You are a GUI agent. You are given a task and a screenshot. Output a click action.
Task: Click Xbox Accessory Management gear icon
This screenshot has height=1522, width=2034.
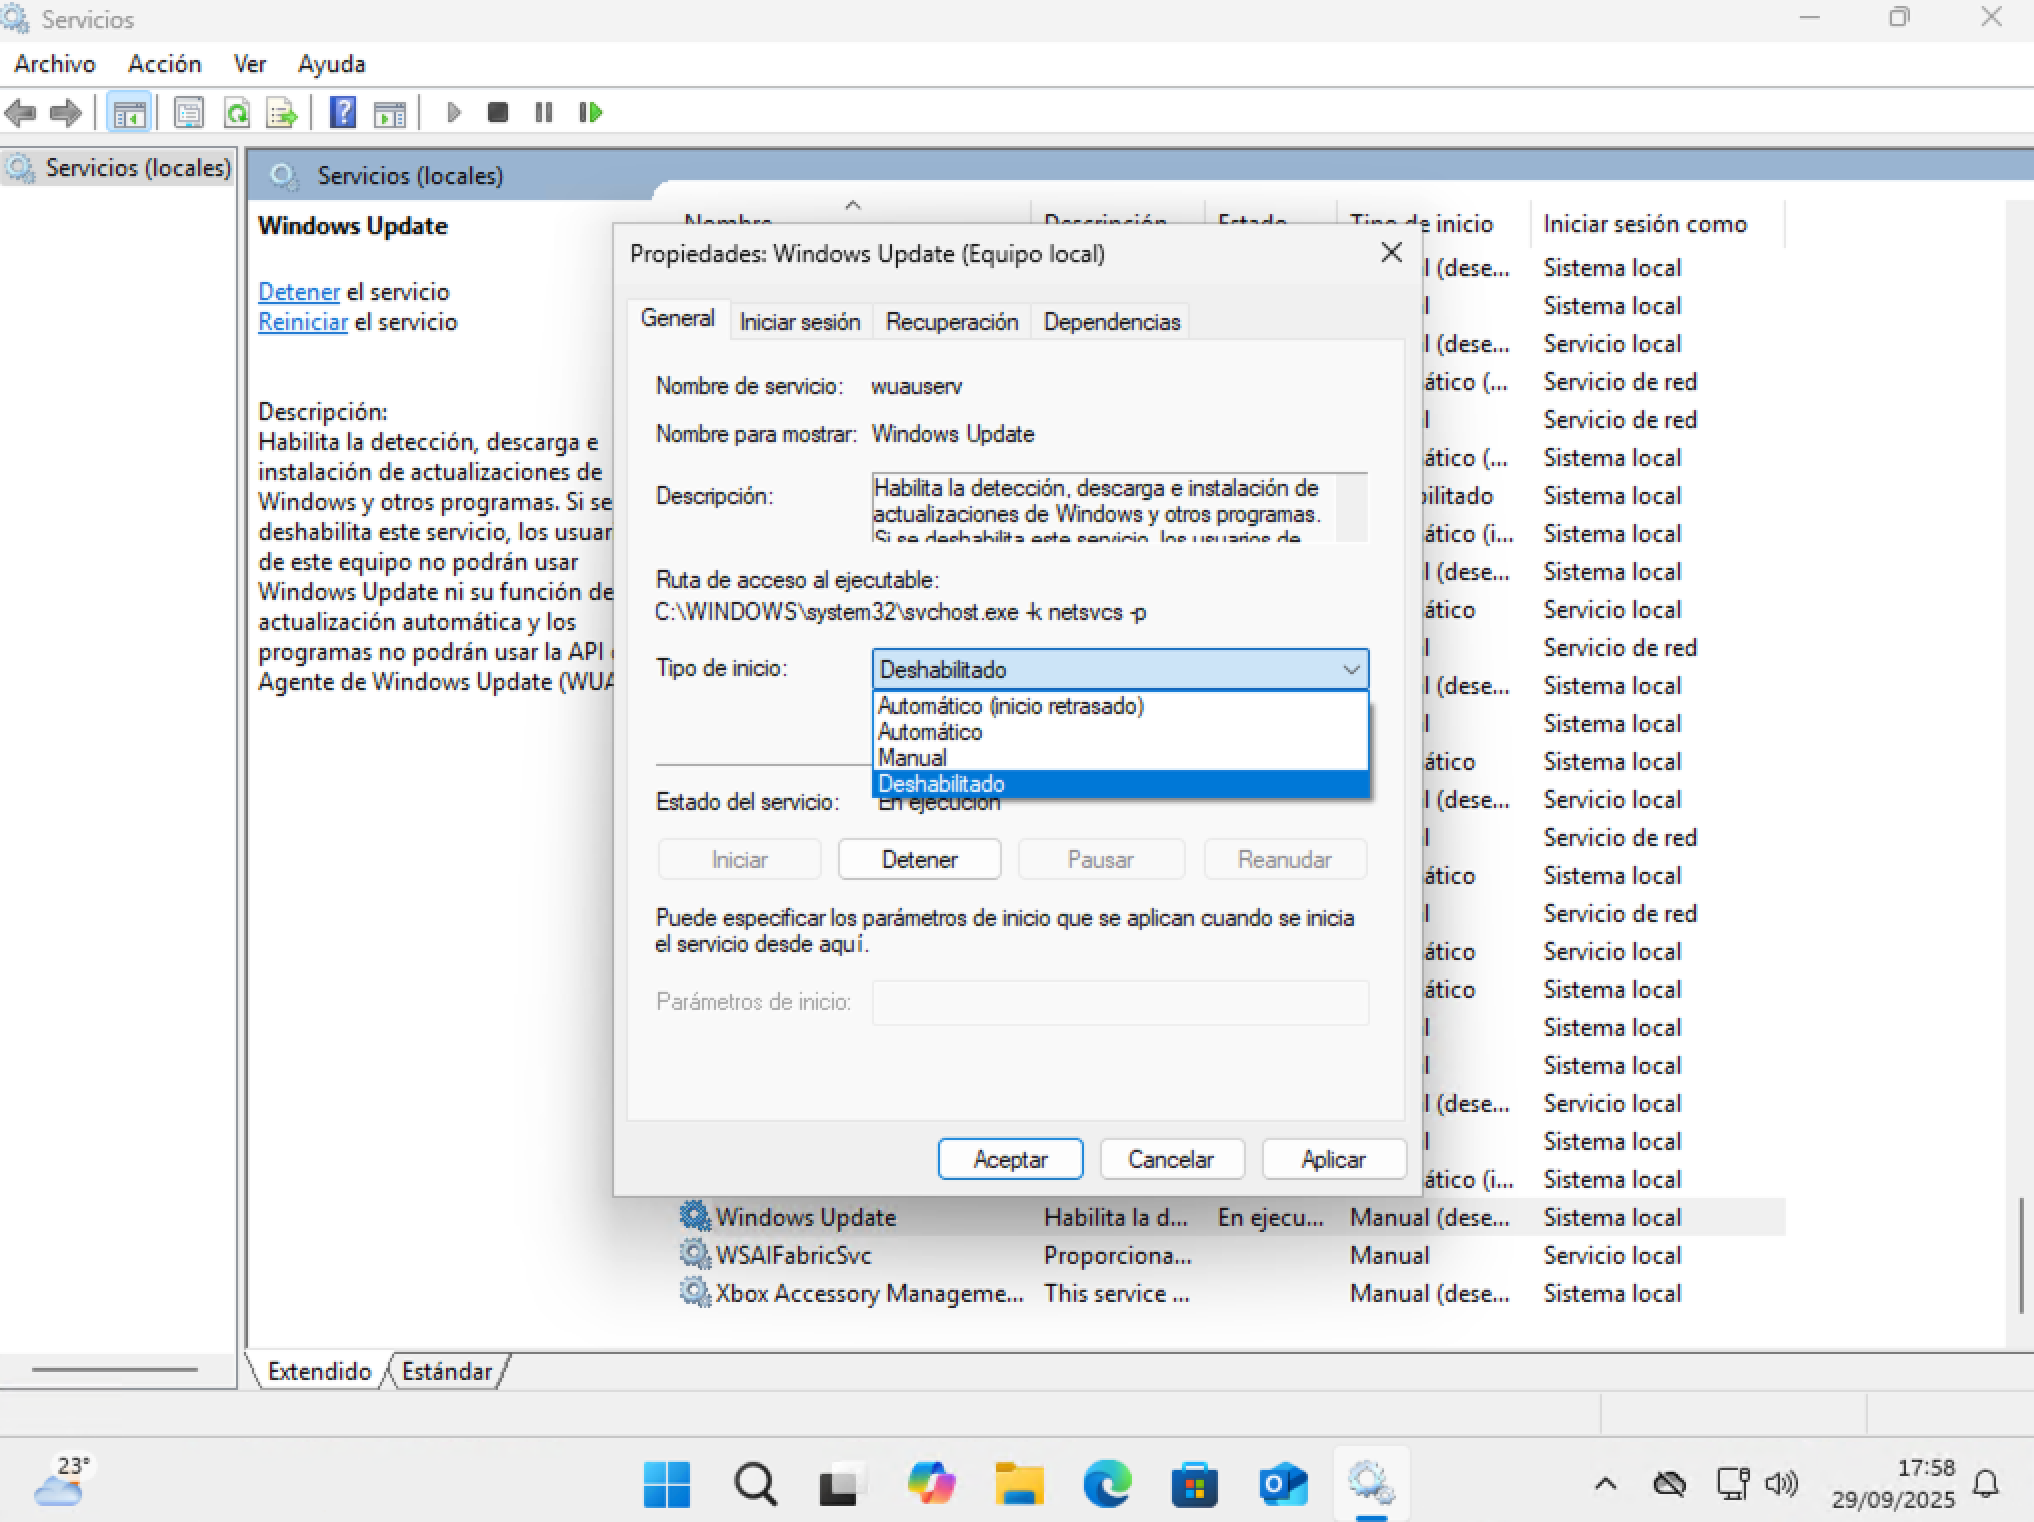pyautogui.click(x=695, y=1292)
